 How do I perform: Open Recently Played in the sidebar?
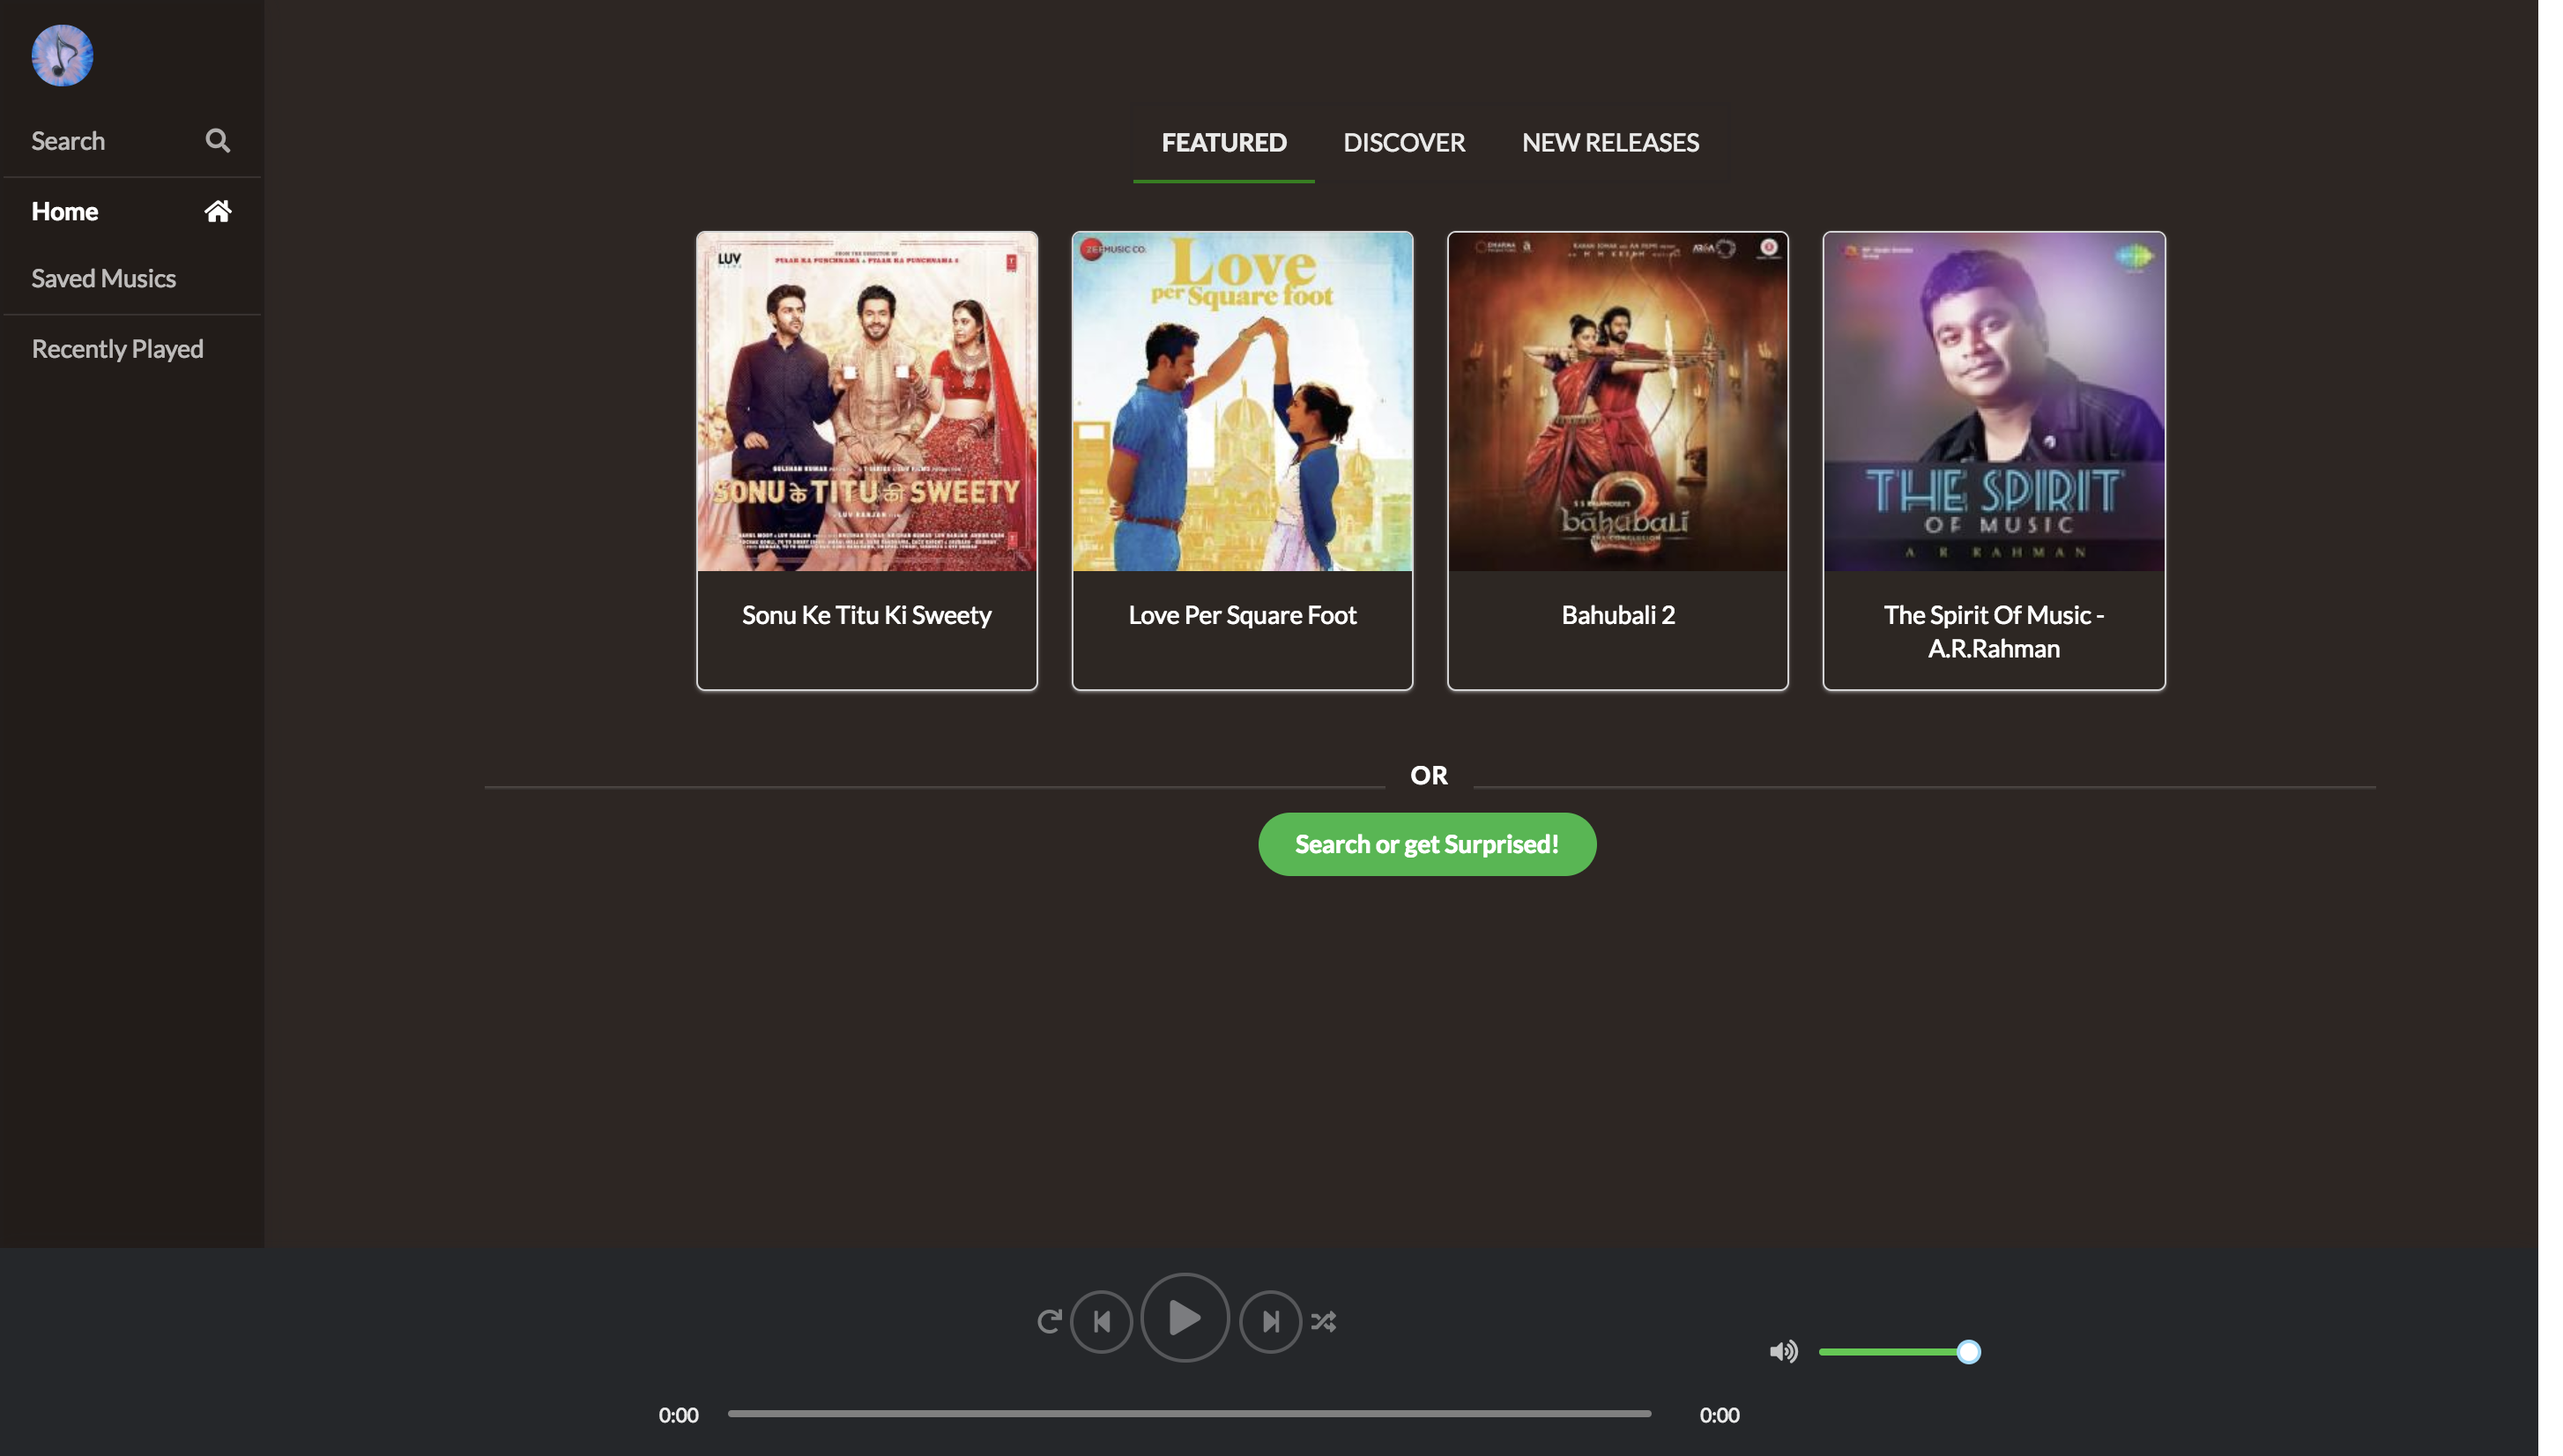coord(132,349)
